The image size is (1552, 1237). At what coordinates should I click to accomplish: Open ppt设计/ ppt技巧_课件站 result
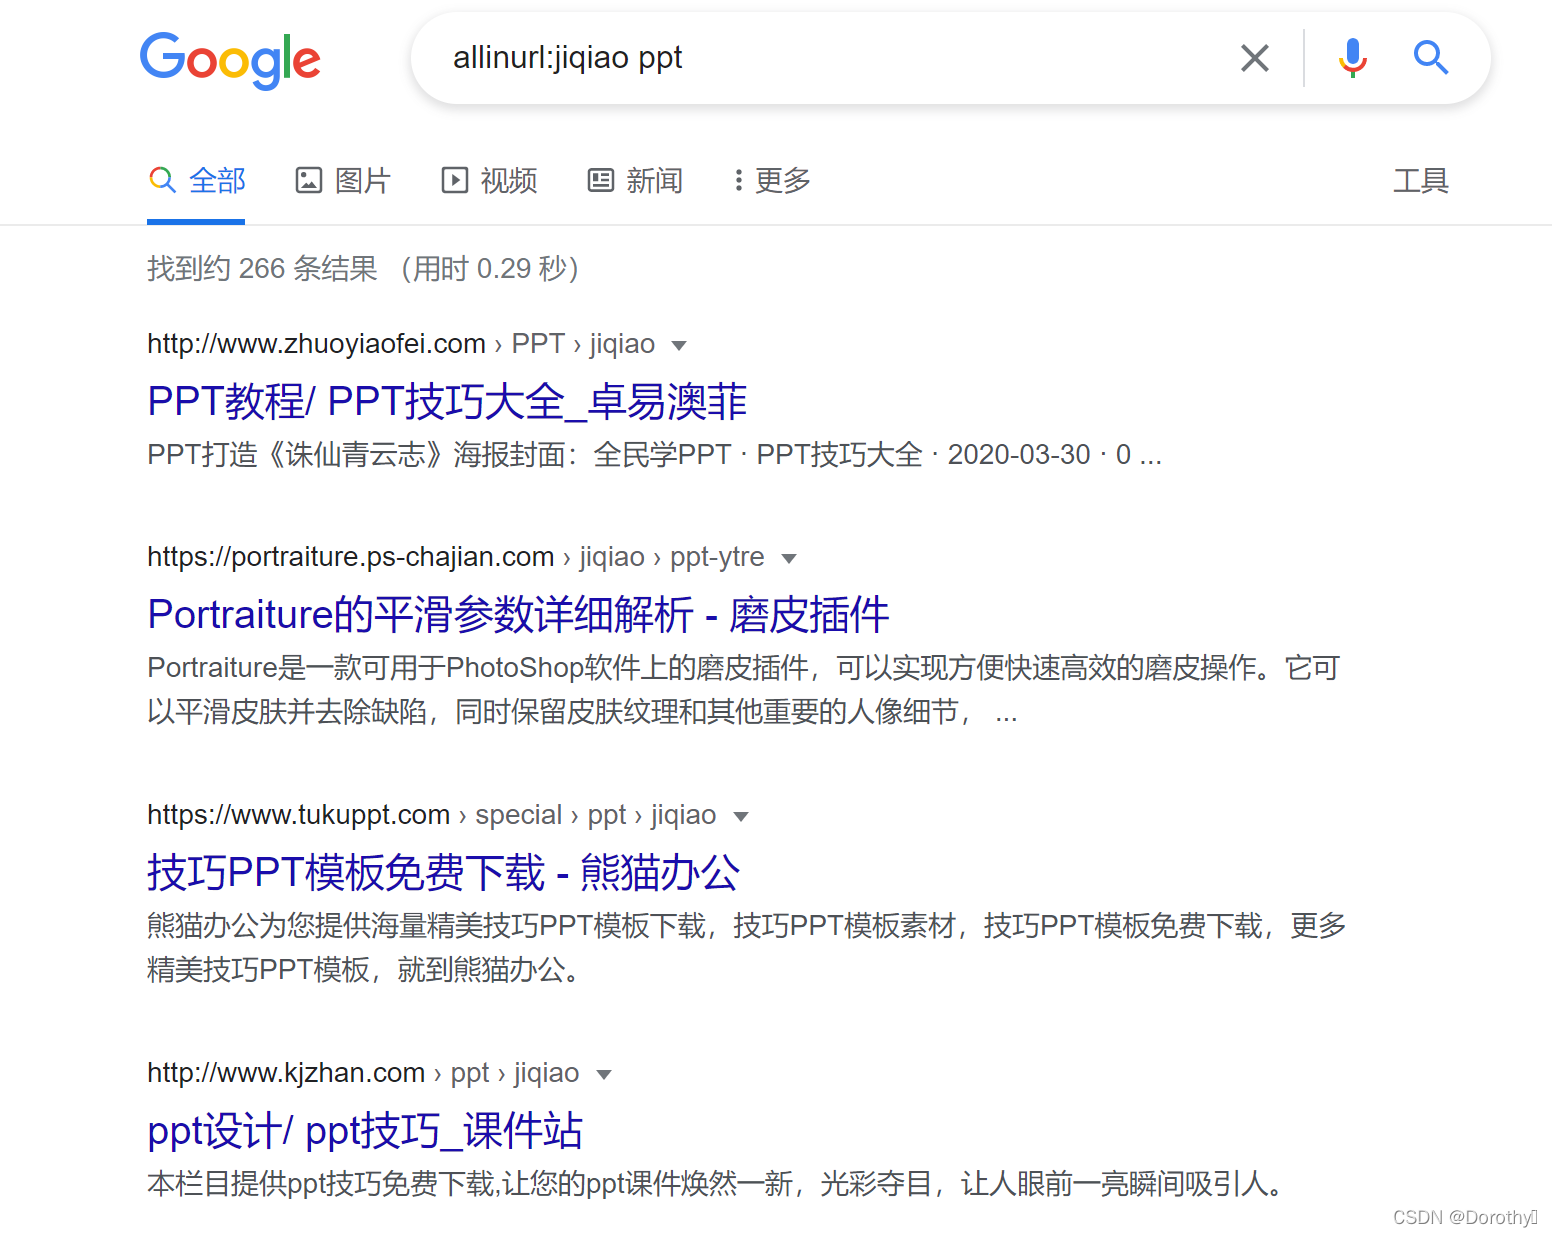click(x=365, y=1131)
